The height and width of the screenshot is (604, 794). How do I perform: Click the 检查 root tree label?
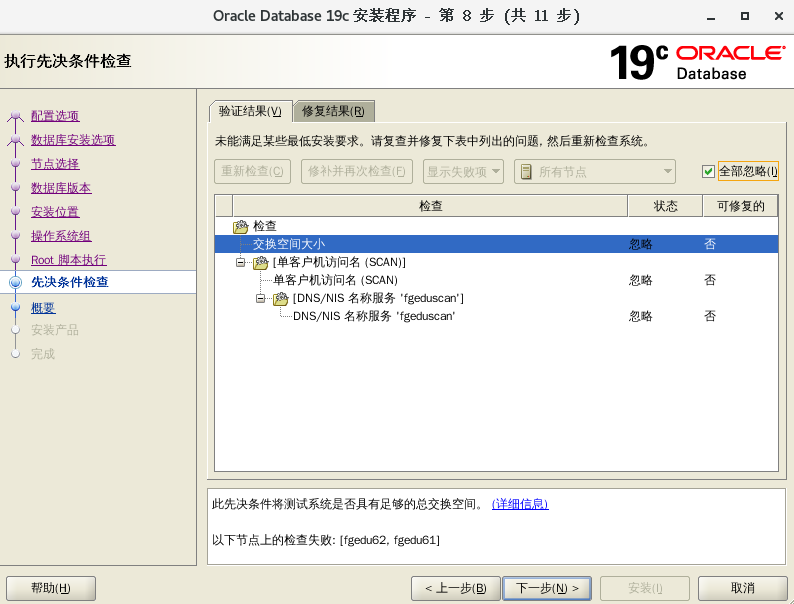265,226
